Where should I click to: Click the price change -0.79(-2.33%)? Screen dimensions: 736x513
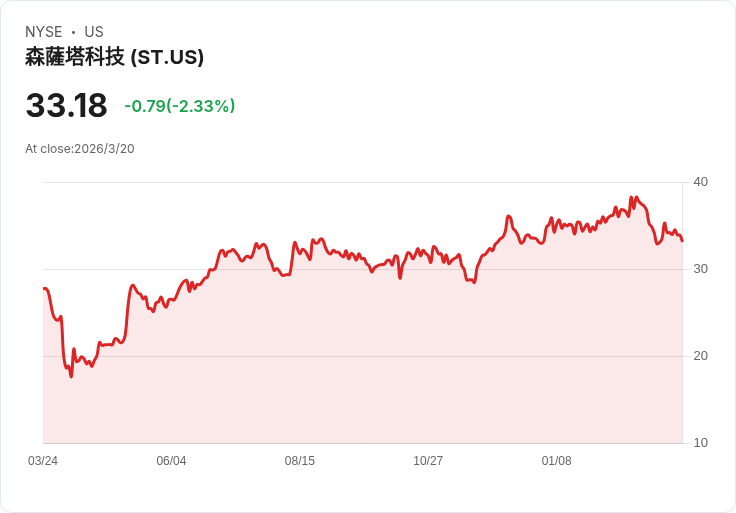(x=179, y=106)
